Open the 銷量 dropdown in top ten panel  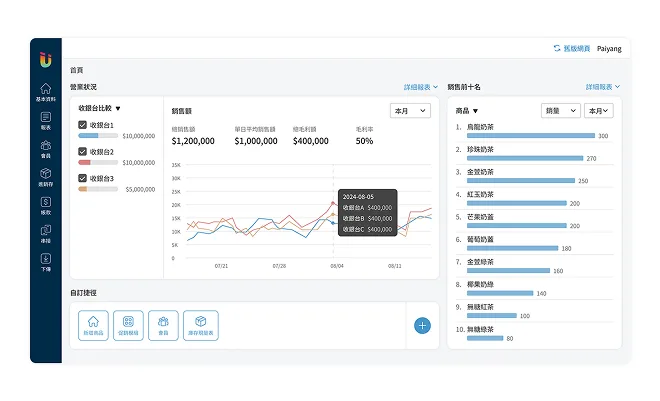click(x=559, y=111)
